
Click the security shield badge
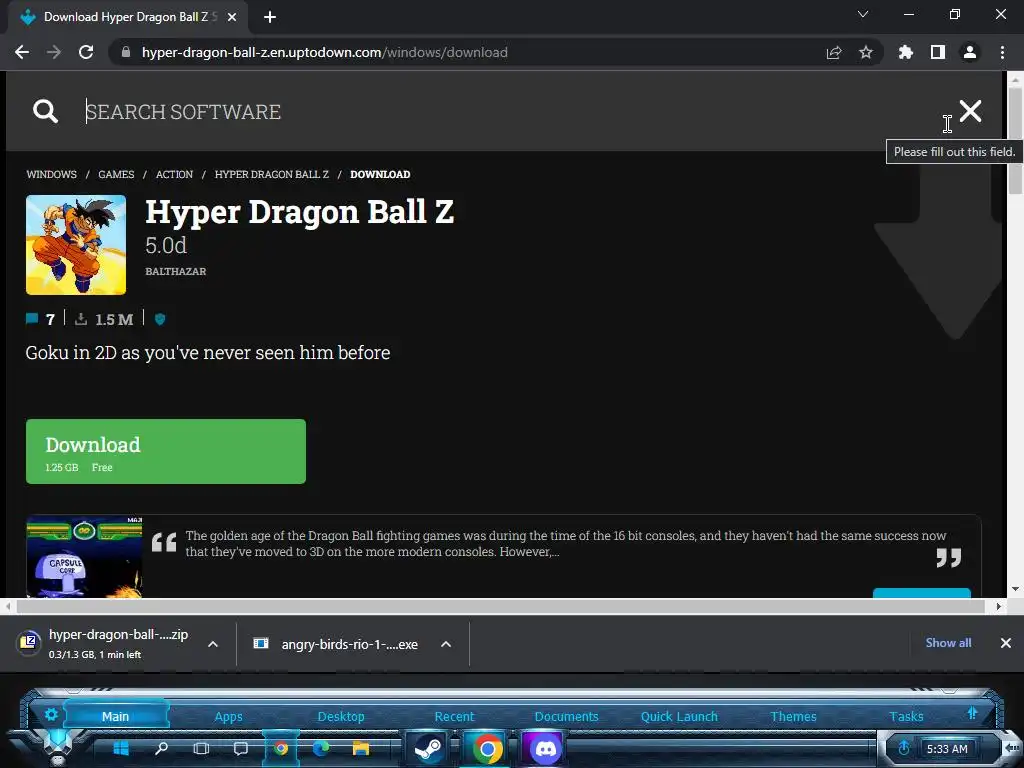click(160, 319)
